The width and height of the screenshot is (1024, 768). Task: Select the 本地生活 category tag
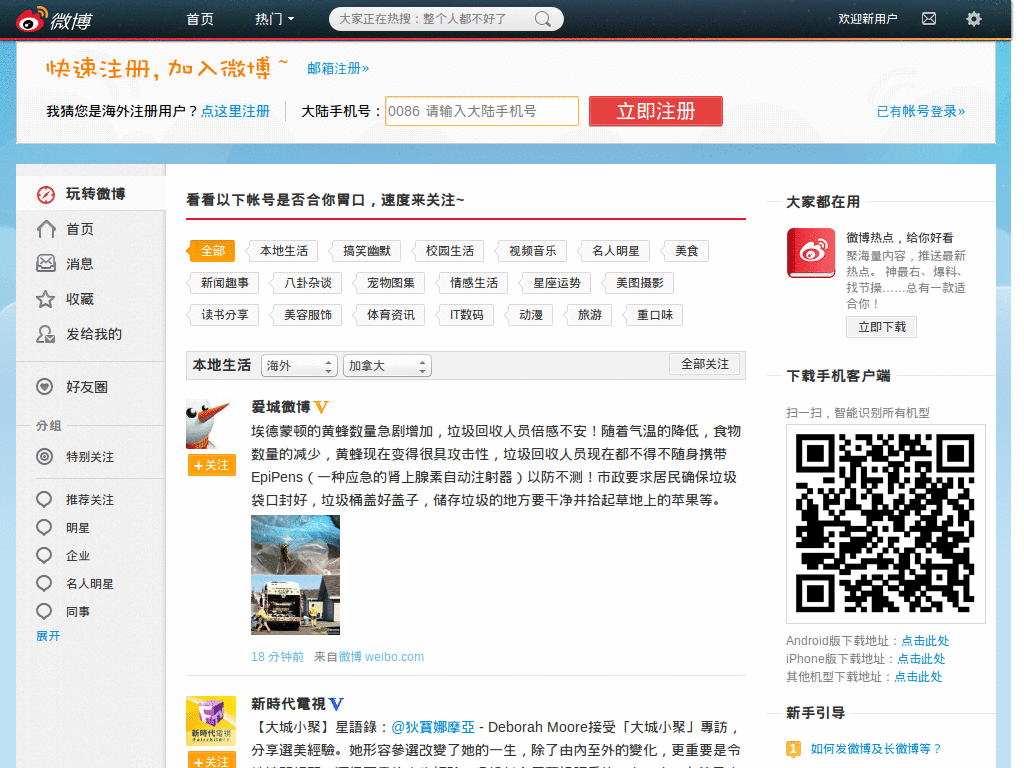pyautogui.click(x=283, y=251)
